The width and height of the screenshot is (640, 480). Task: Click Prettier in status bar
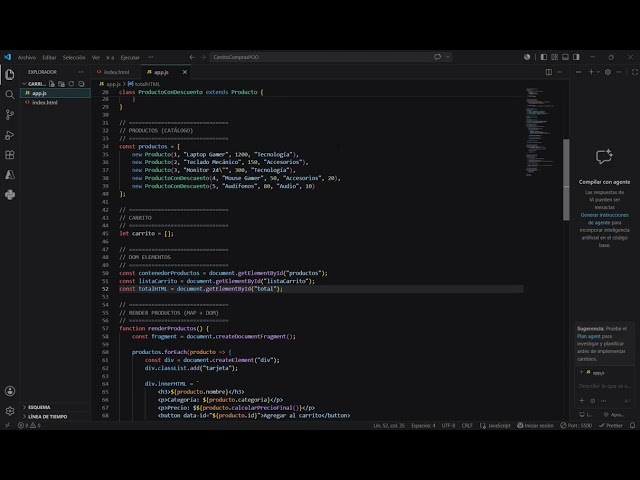click(x=611, y=425)
